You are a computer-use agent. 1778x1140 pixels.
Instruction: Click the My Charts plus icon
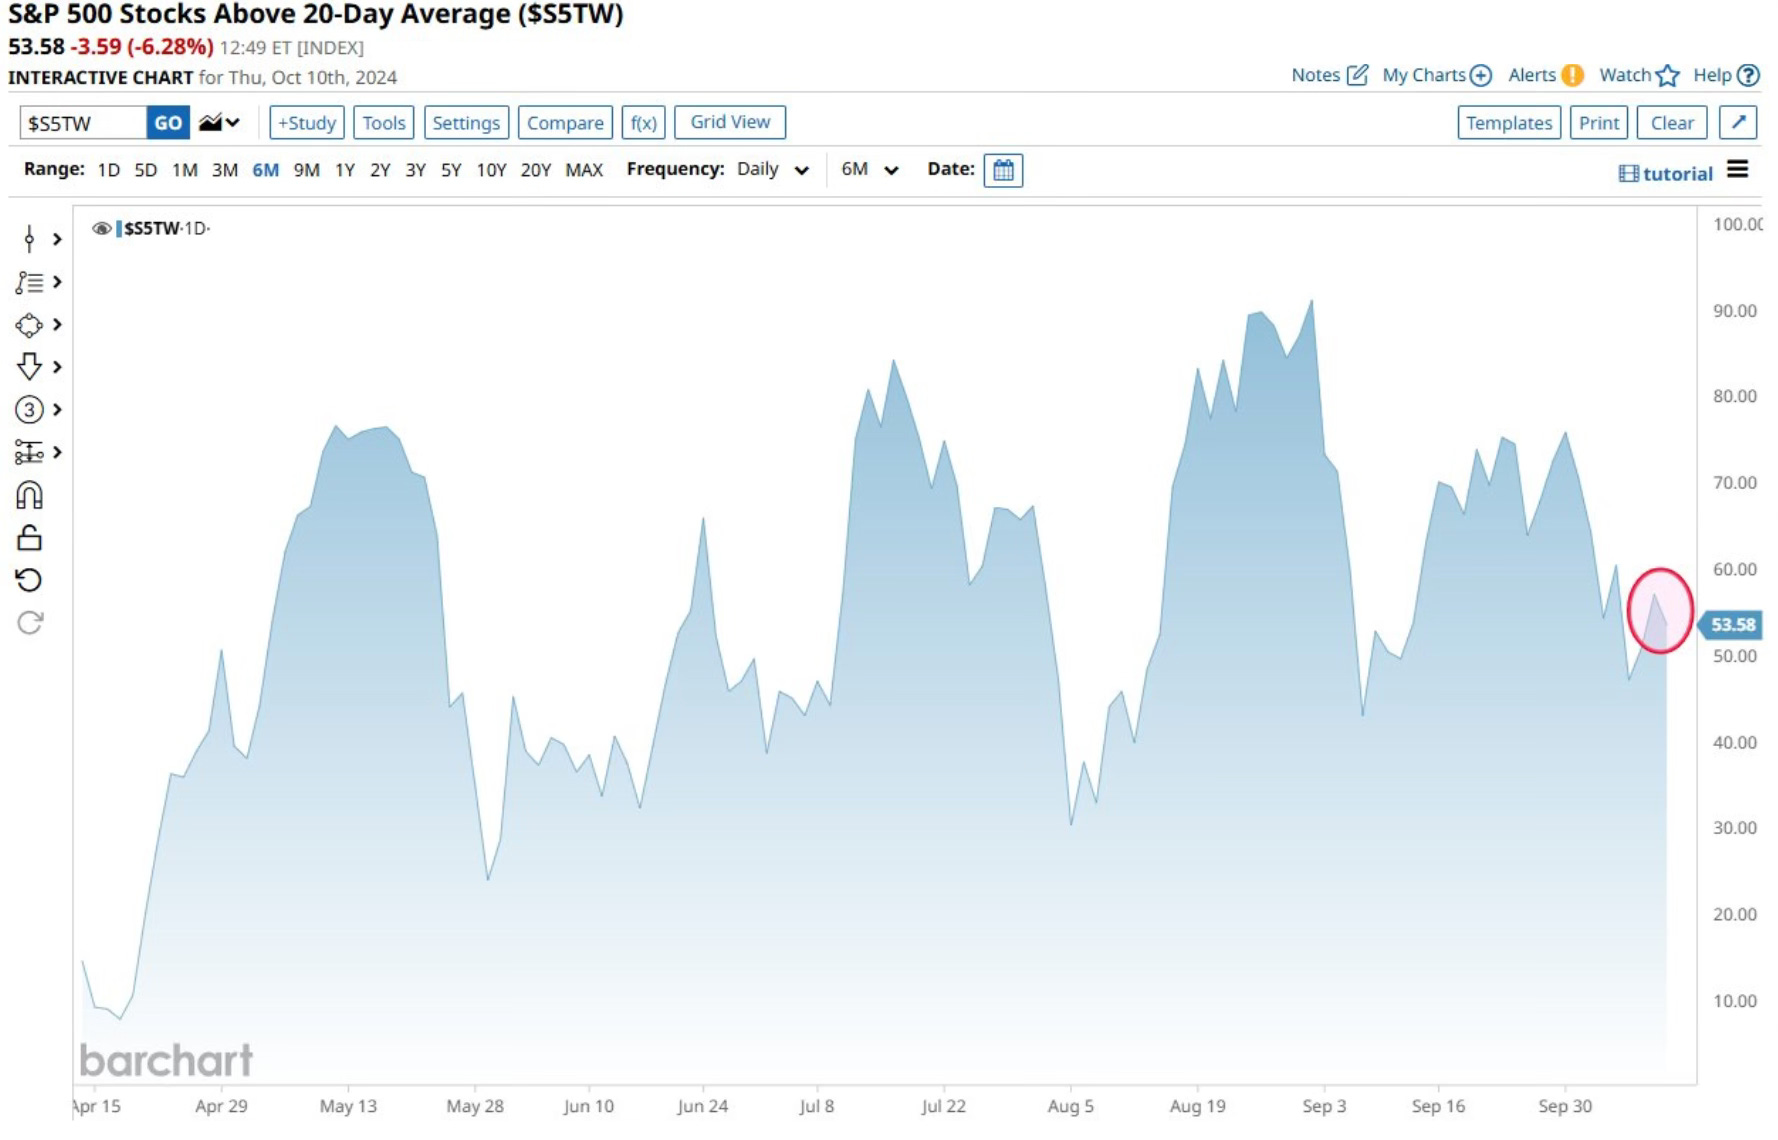coord(1481,76)
